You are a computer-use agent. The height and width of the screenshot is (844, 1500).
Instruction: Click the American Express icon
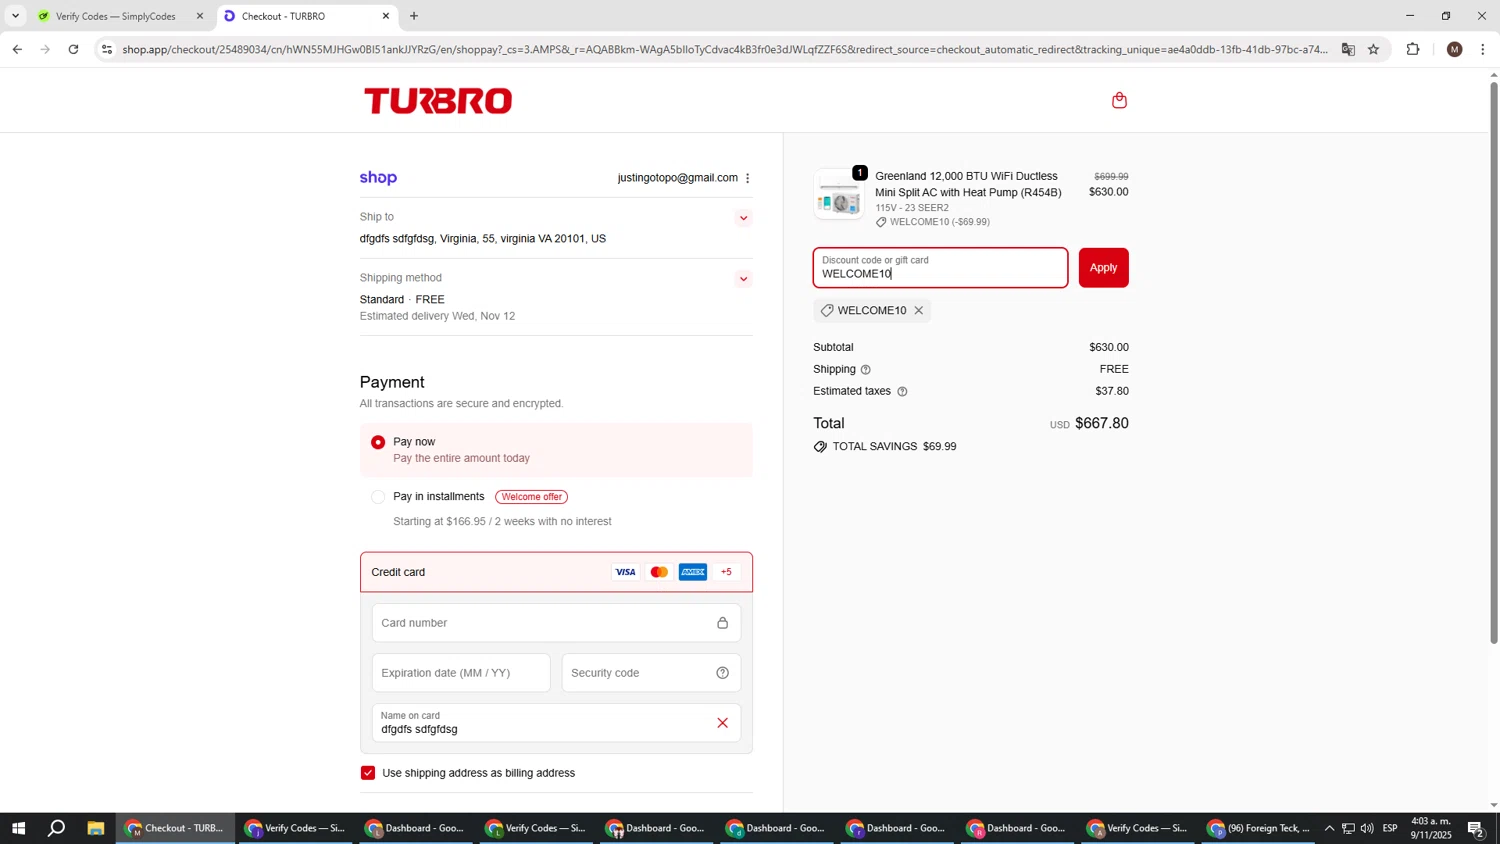[693, 572]
